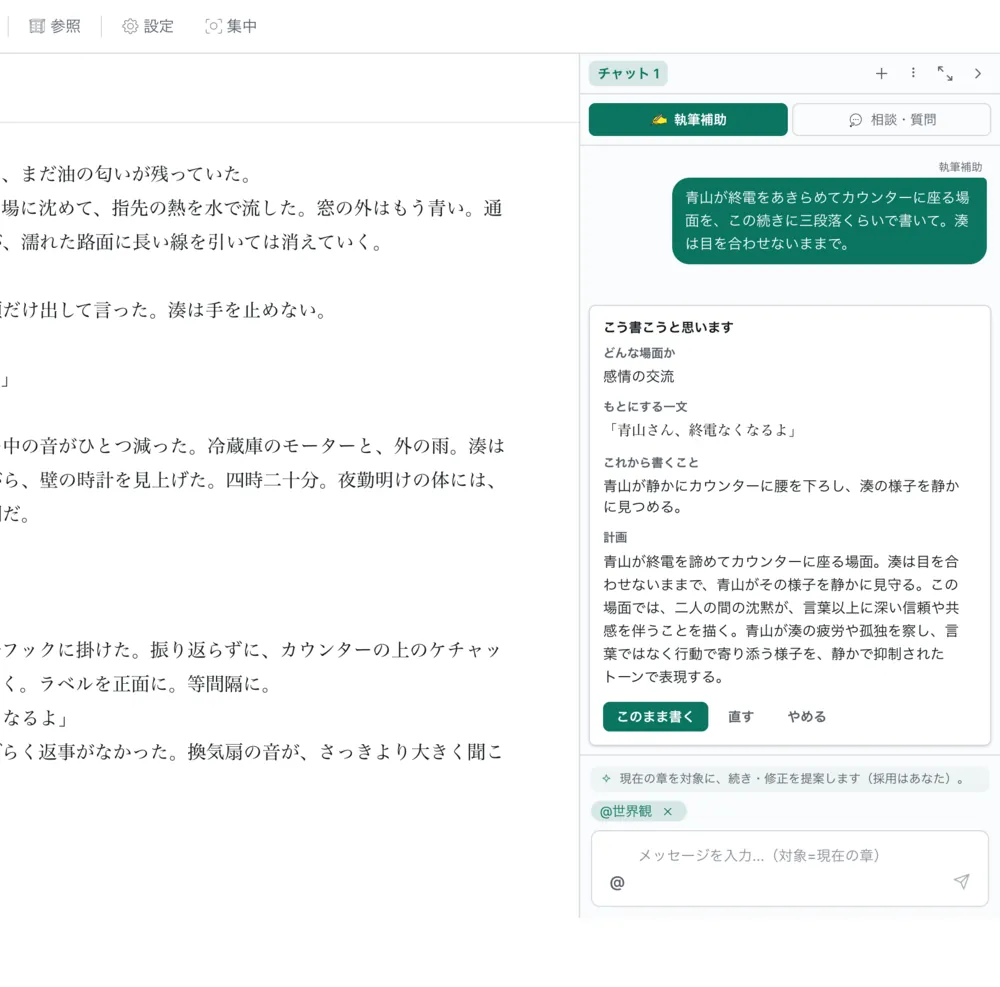This screenshot has height=987, width=1000.
Task: Collapse chat panel with right chevron
Action: pyautogui.click(x=977, y=73)
